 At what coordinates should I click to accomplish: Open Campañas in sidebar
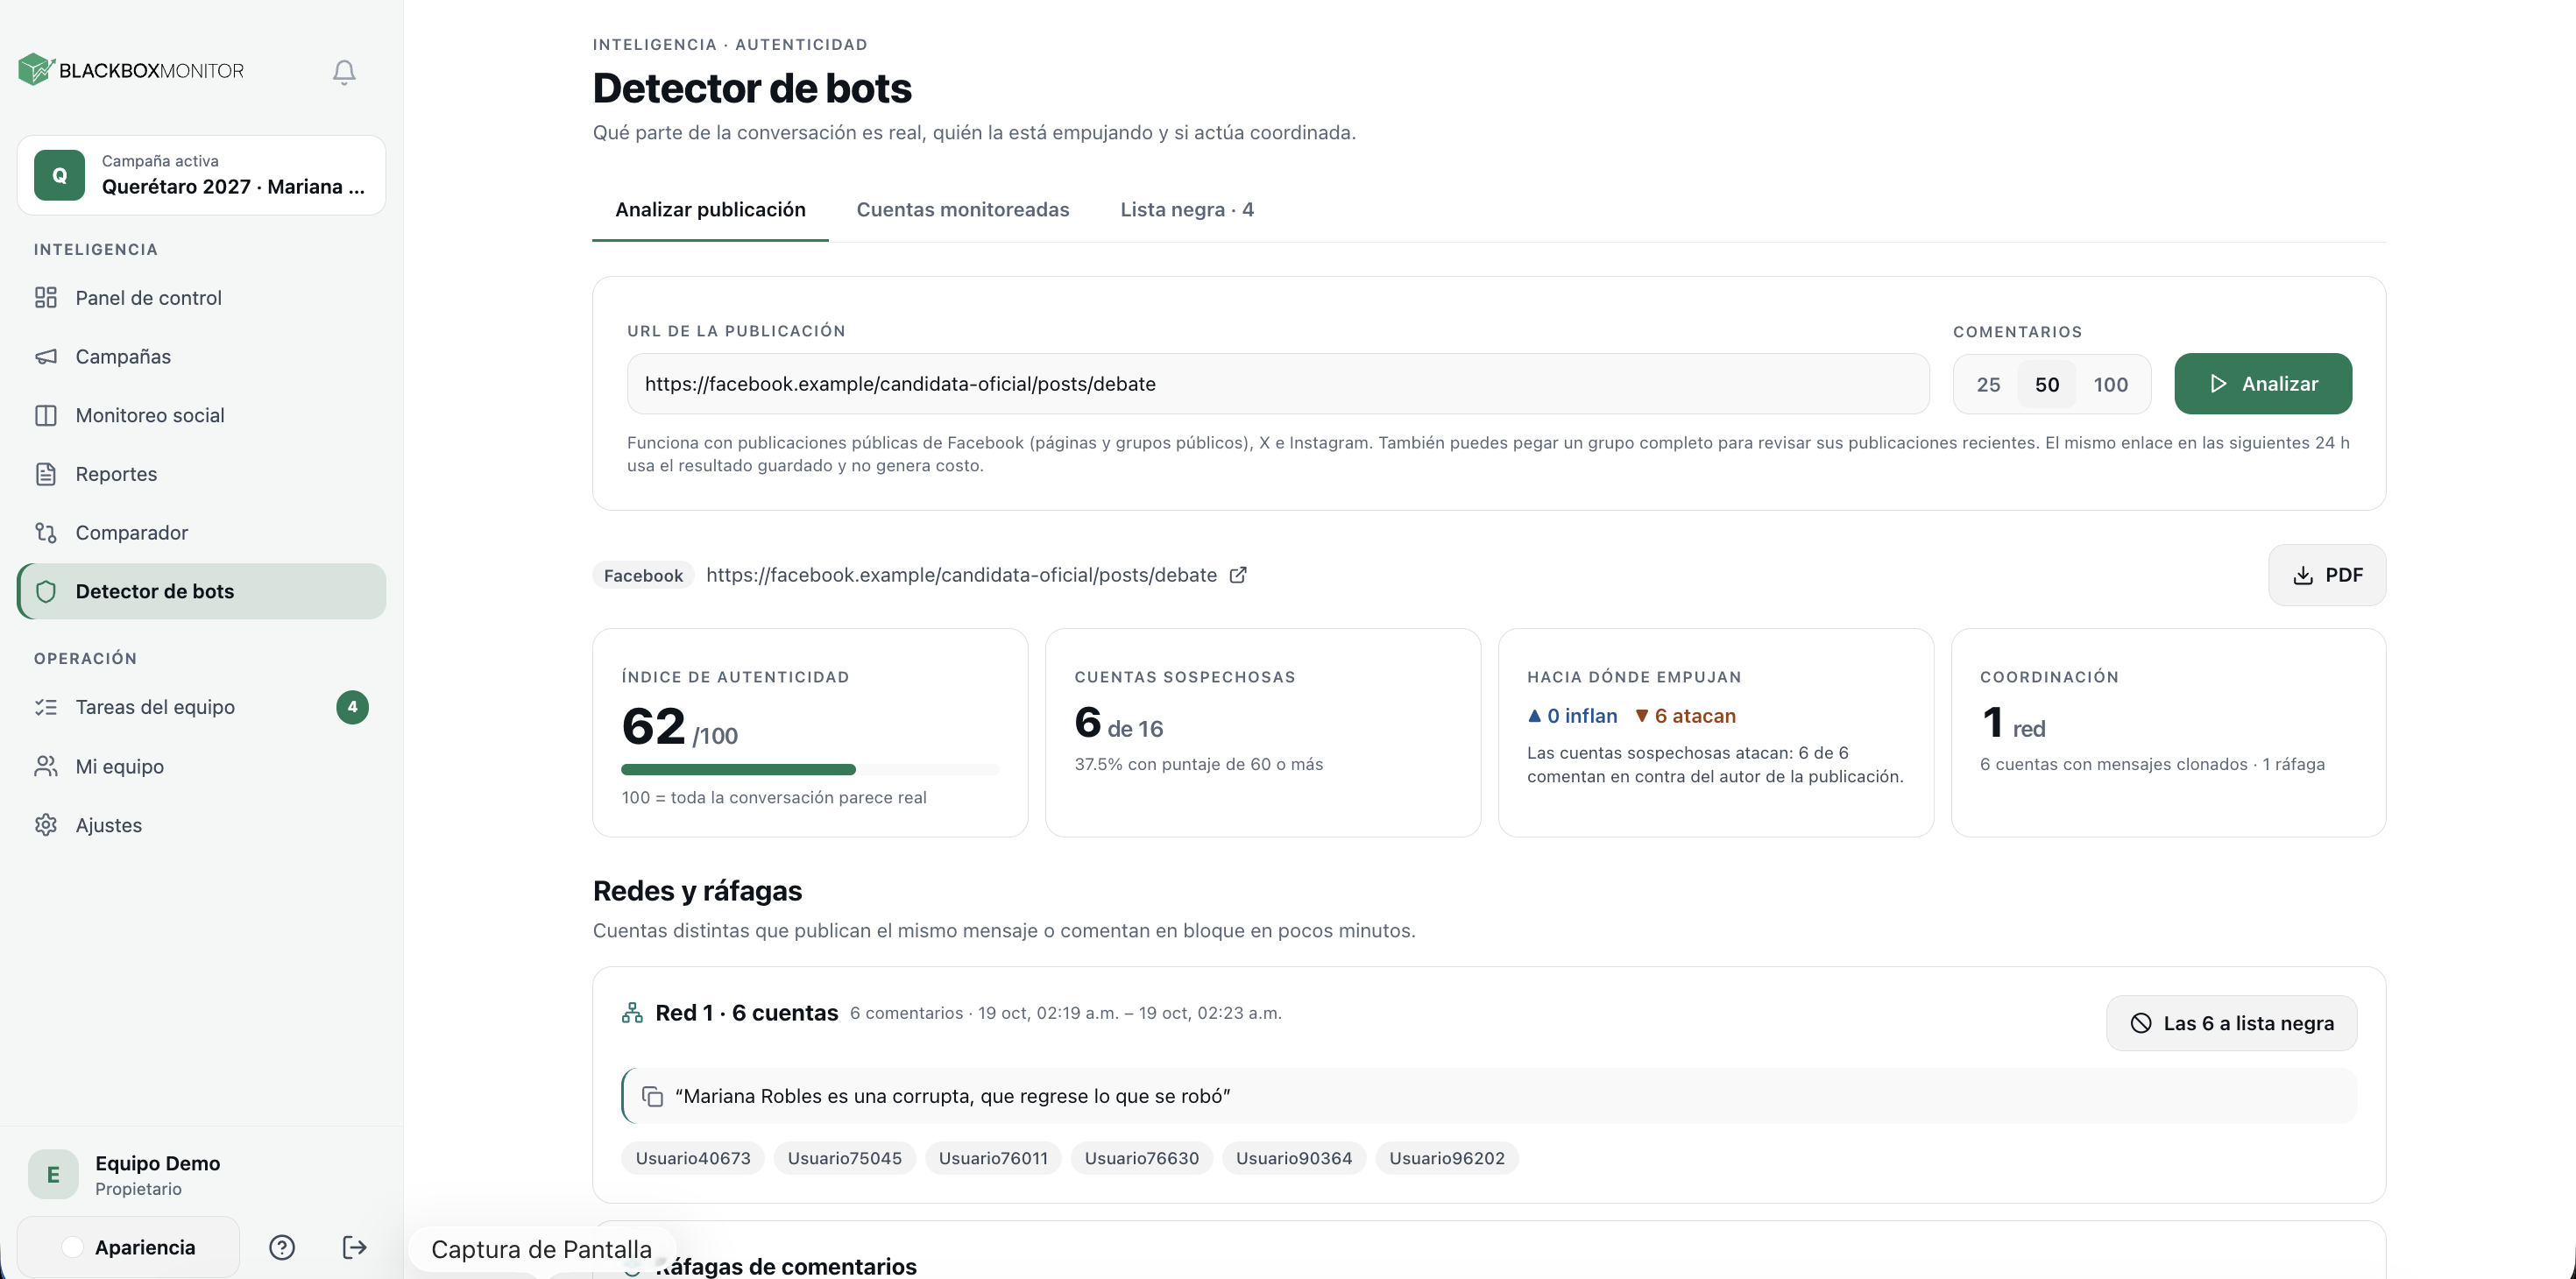(201, 357)
